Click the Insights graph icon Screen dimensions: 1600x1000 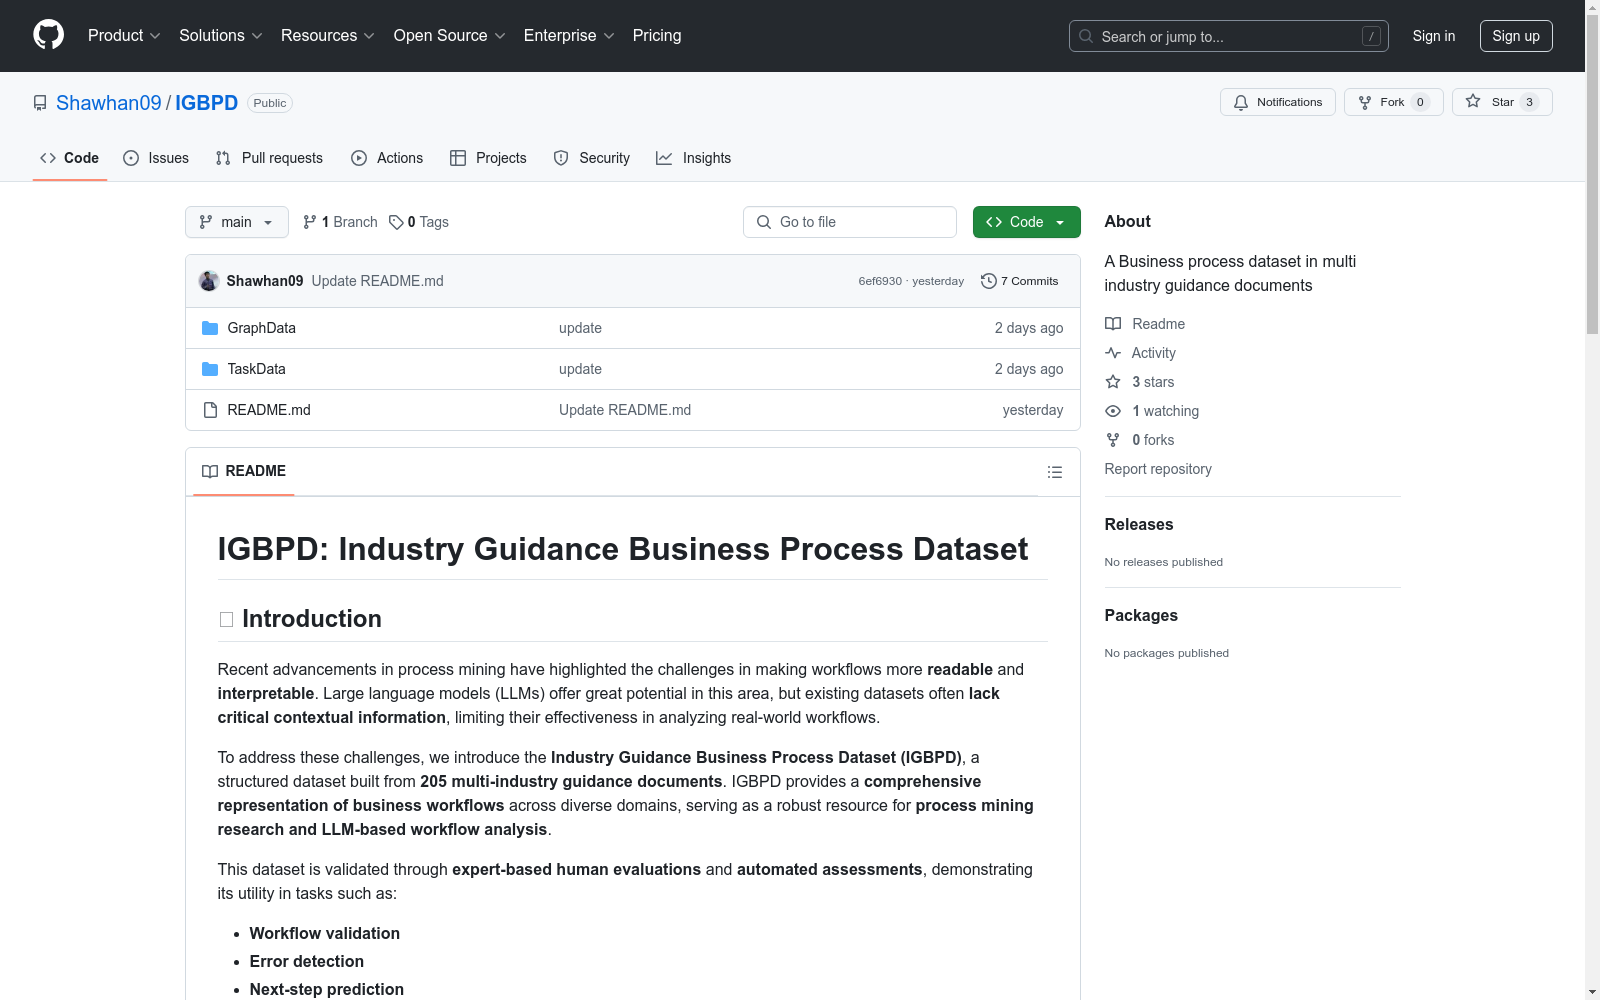(x=664, y=158)
